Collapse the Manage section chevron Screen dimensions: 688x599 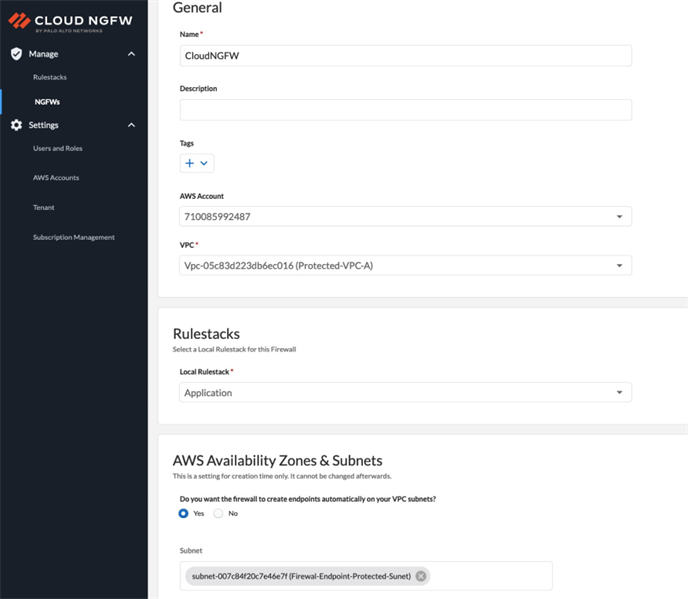pos(131,54)
